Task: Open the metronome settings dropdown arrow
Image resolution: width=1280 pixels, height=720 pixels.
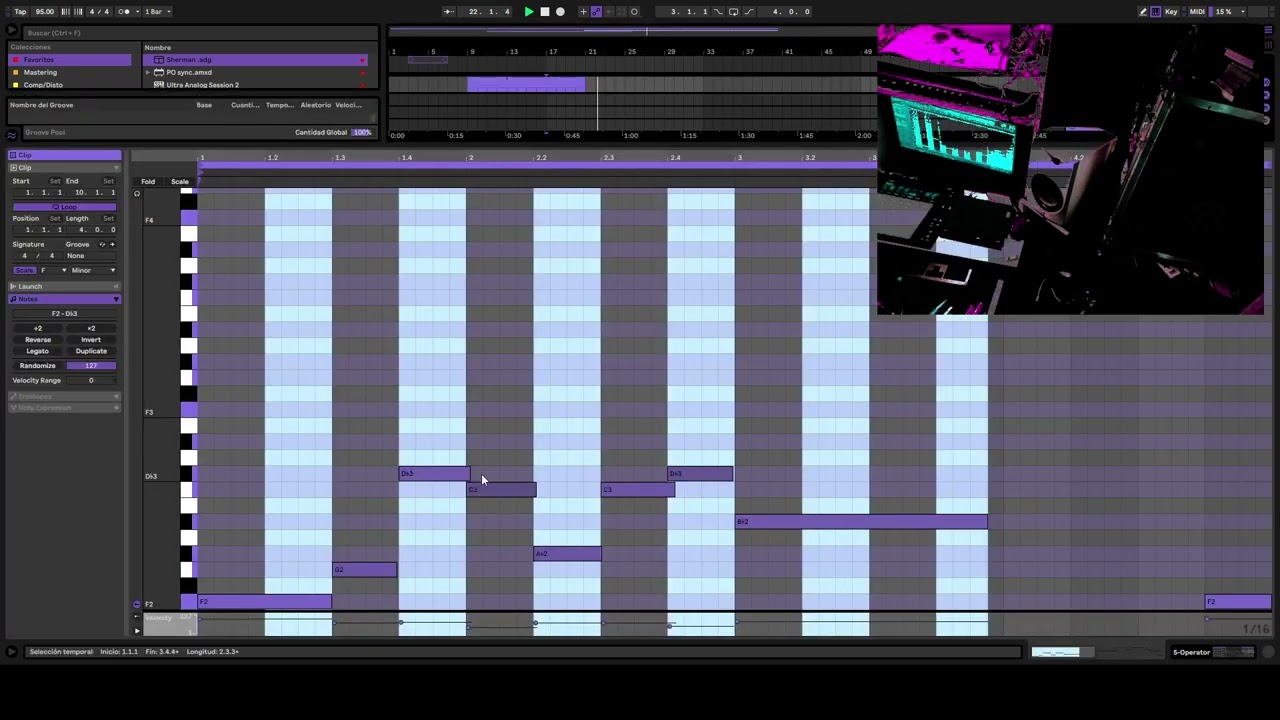Action: 138,12
